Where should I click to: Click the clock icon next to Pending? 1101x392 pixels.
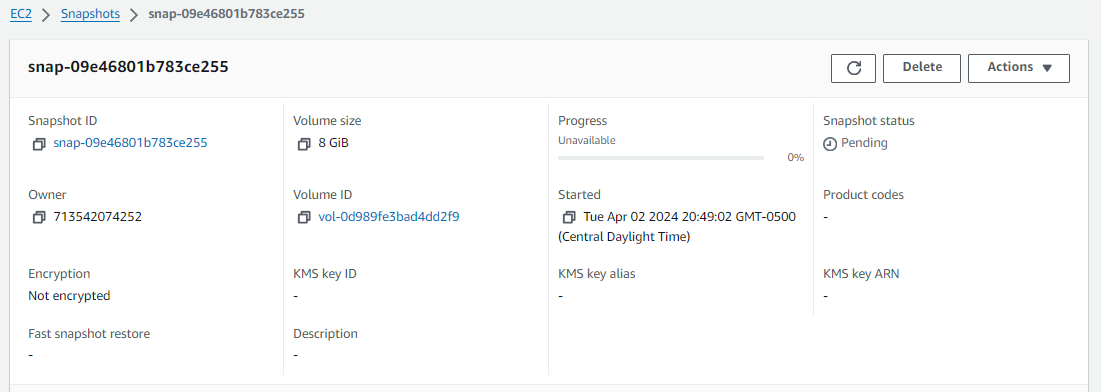(830, 143)
